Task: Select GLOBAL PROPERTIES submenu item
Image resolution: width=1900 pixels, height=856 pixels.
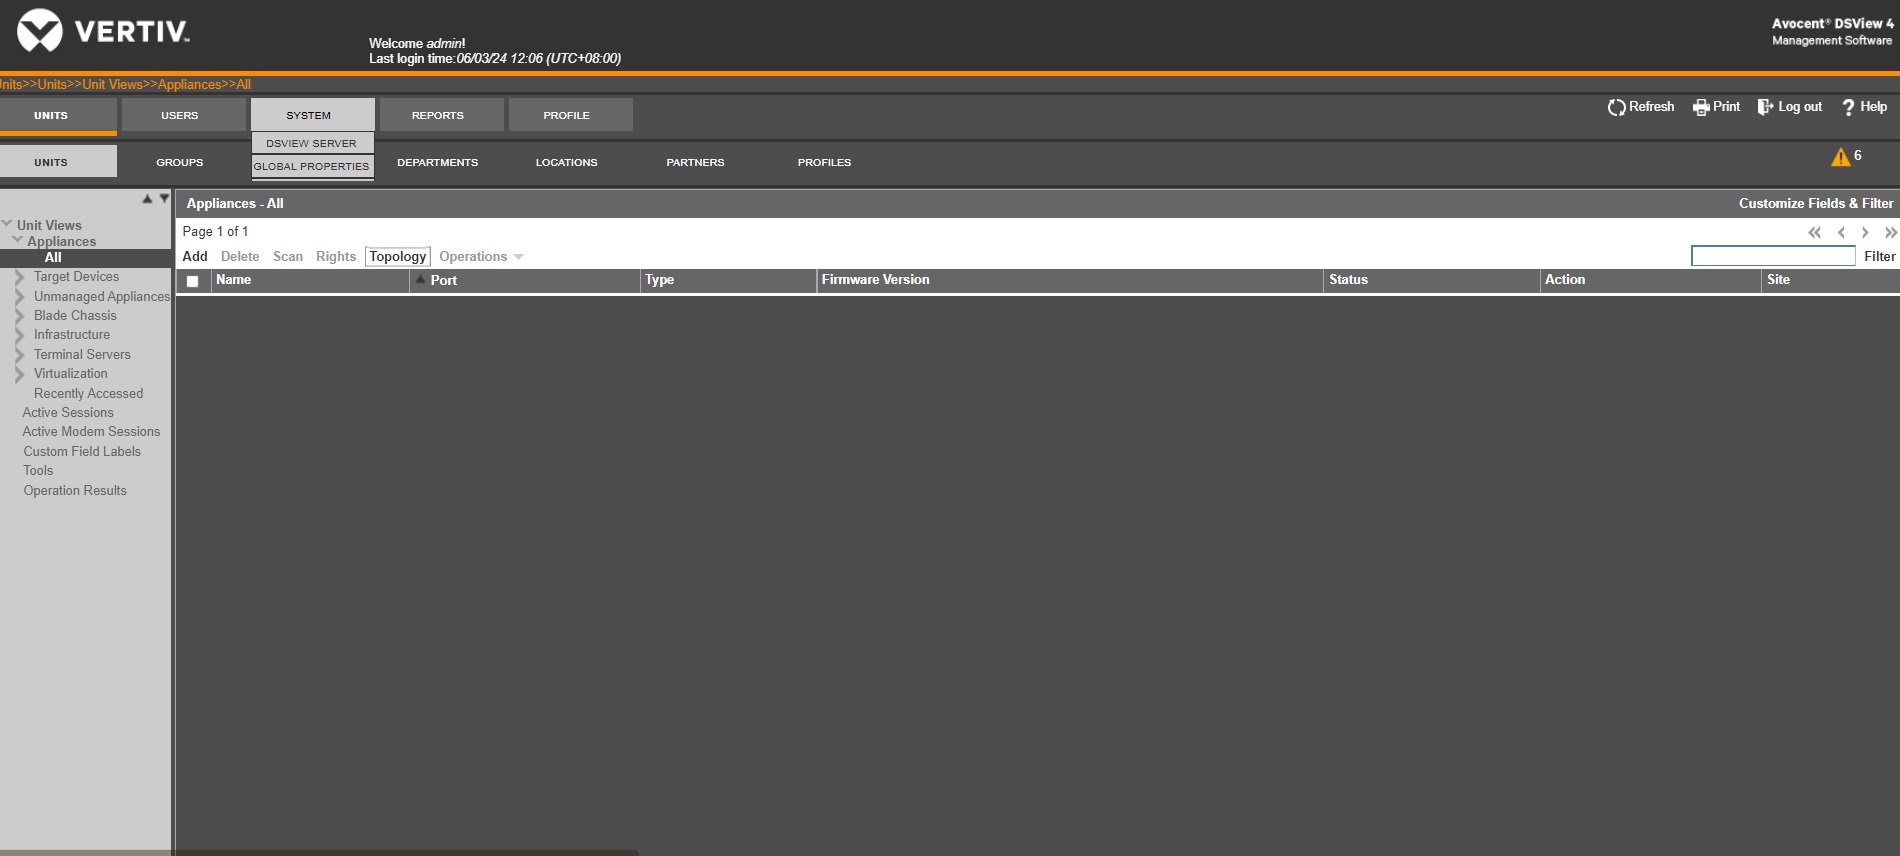Action: point(312,167)
